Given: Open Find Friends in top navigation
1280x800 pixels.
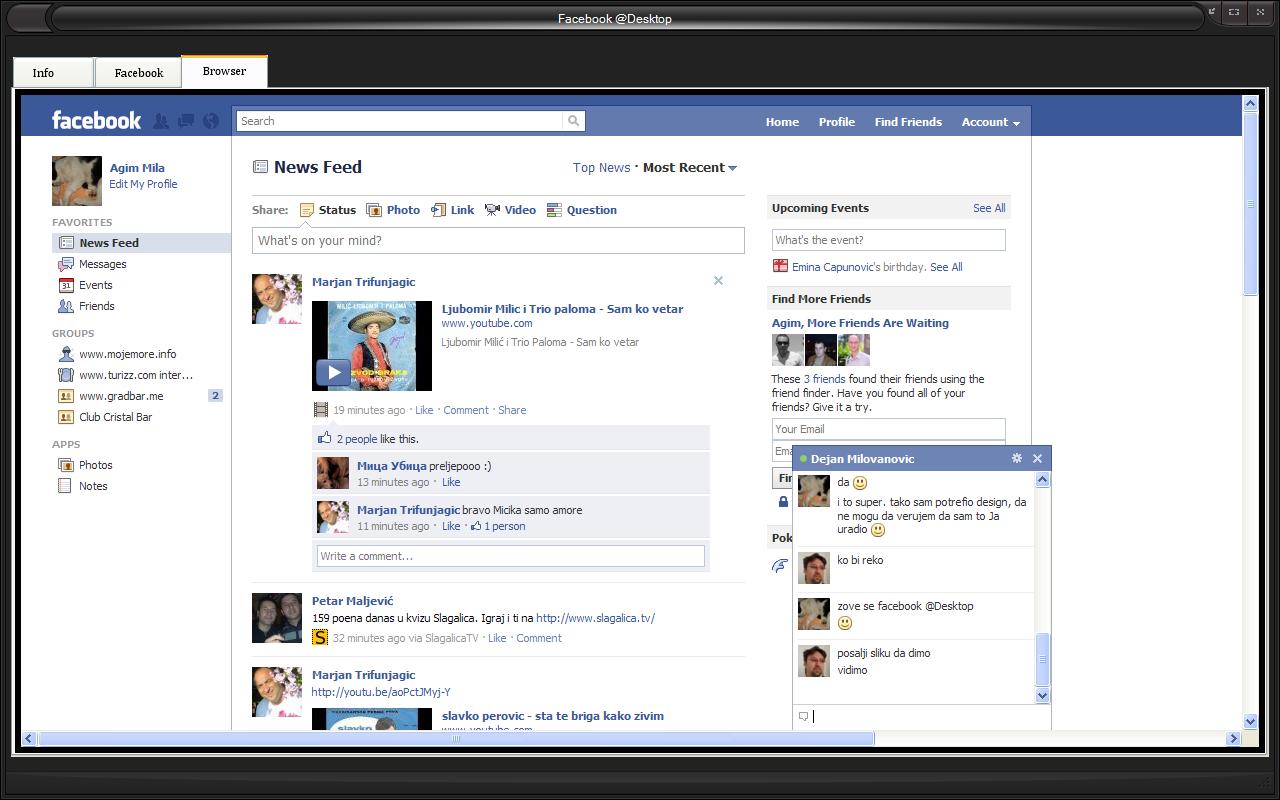Looking at the screenshot, I should click(x=908, y=122).
